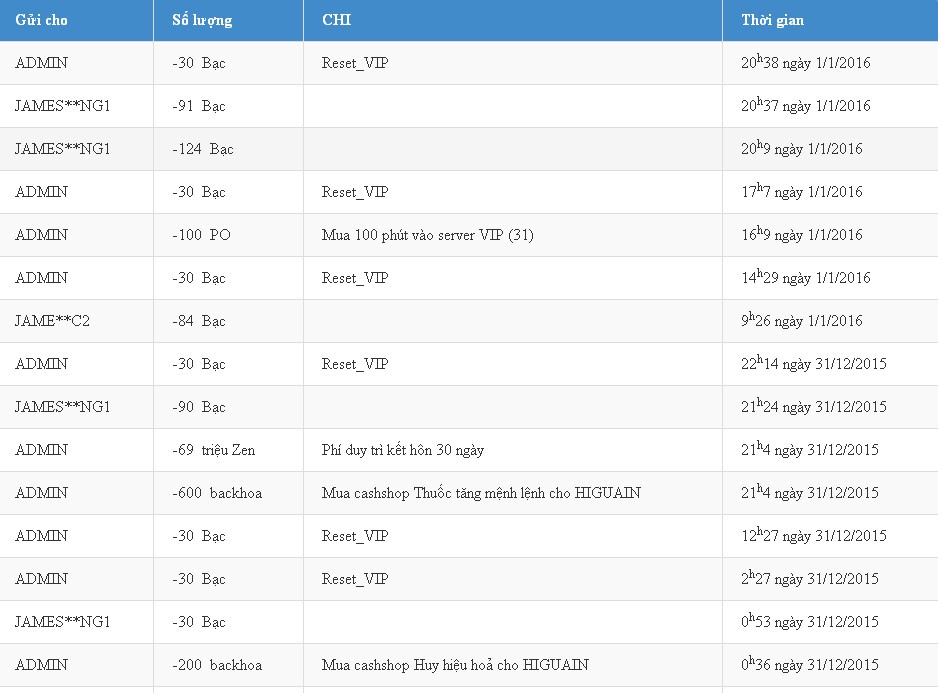The width and height of the screenshot is (938, 693).
Task: Click the '-100 PO' amount cell
Action: (x=229, y=235)
